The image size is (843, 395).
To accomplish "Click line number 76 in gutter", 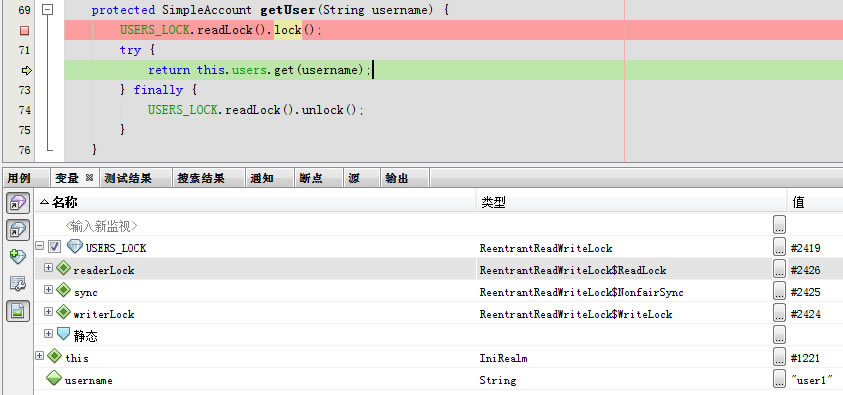I will [x=25, y=150].
